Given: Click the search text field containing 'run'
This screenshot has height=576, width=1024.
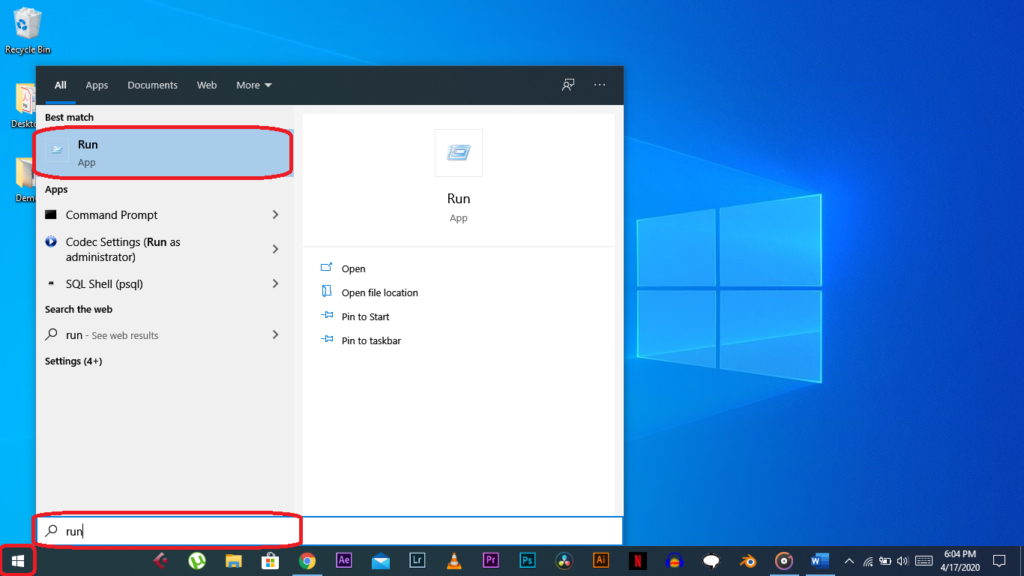Looking at the screenshot, I should click(x=170, y=531).
